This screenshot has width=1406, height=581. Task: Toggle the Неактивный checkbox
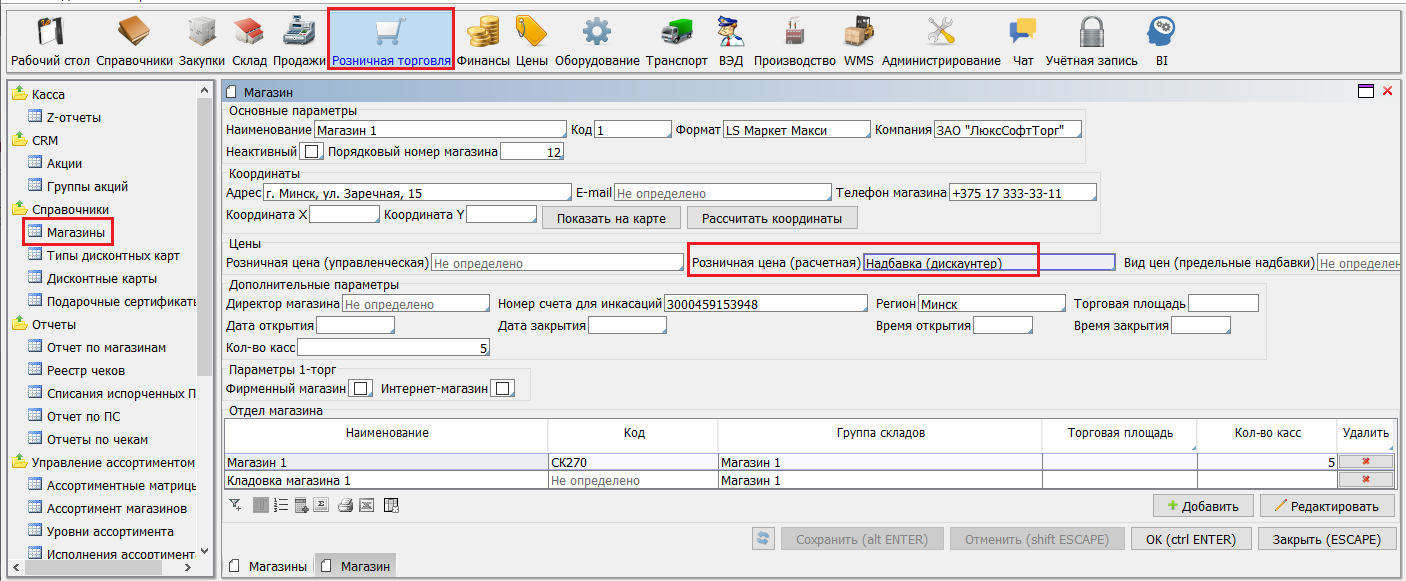pos(312,152)
